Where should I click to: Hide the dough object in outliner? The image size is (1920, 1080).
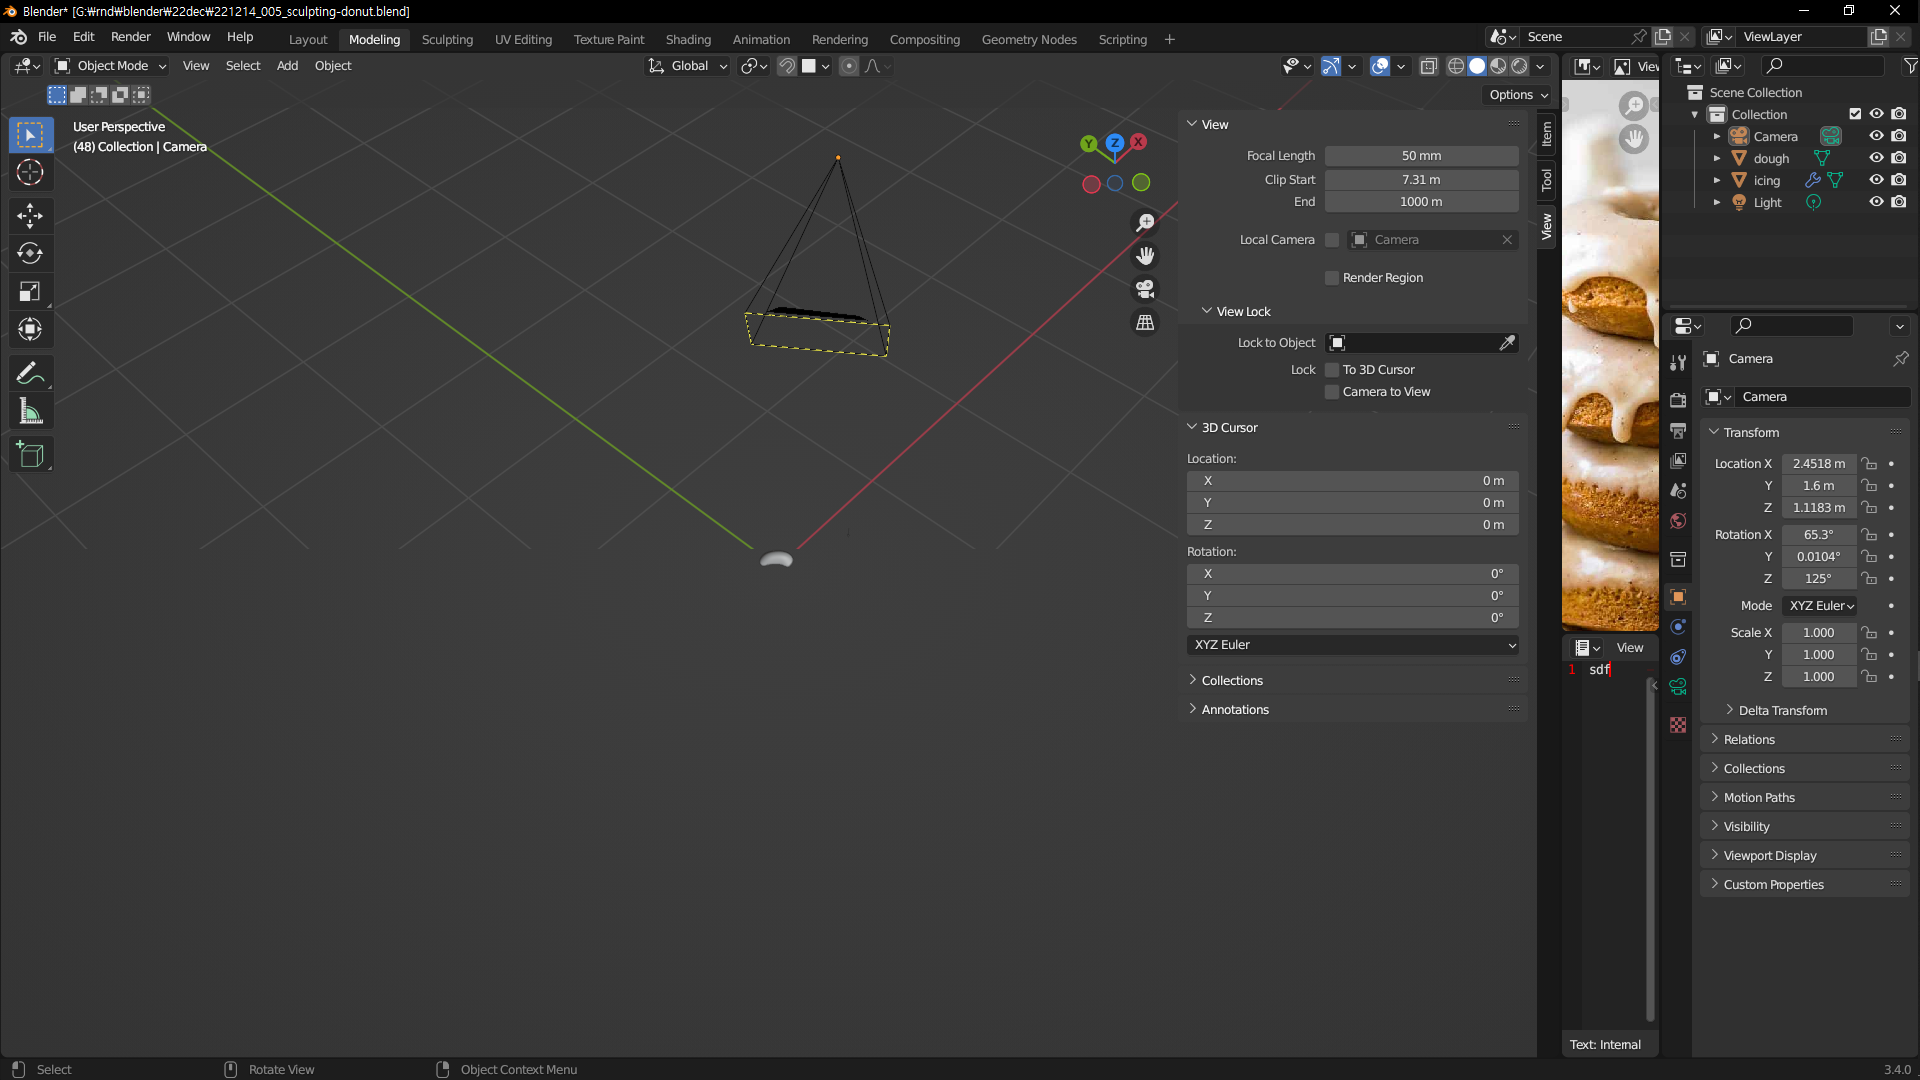tap(1876, 158)
